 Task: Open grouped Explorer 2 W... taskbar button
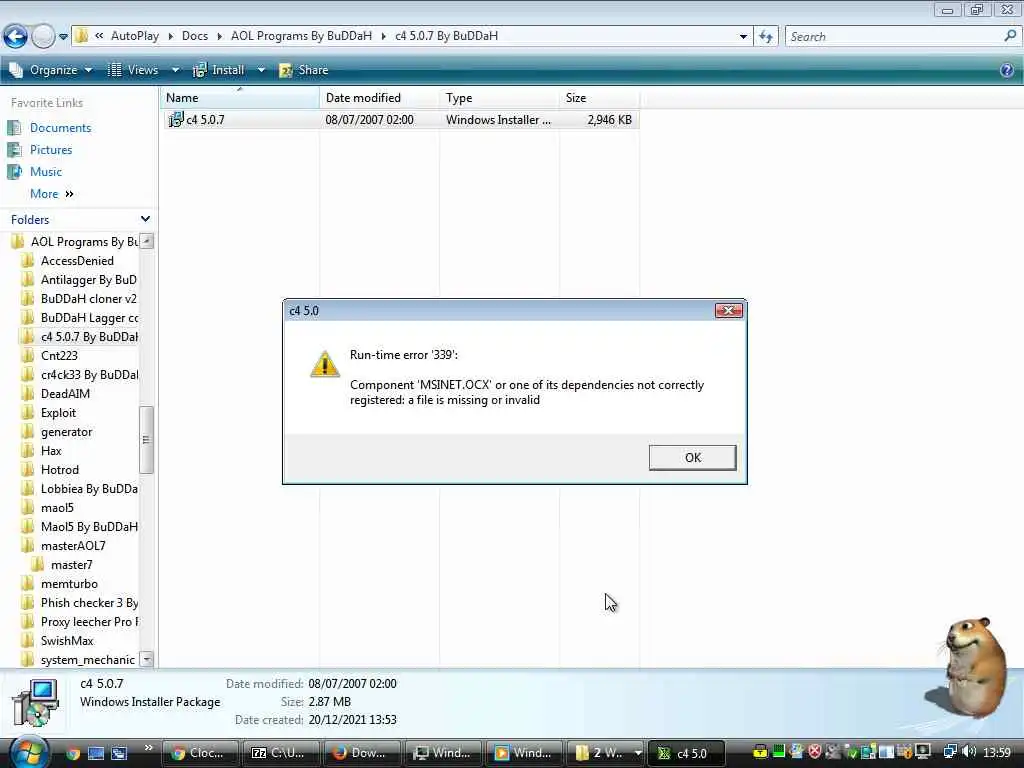(x=605, y=753)
